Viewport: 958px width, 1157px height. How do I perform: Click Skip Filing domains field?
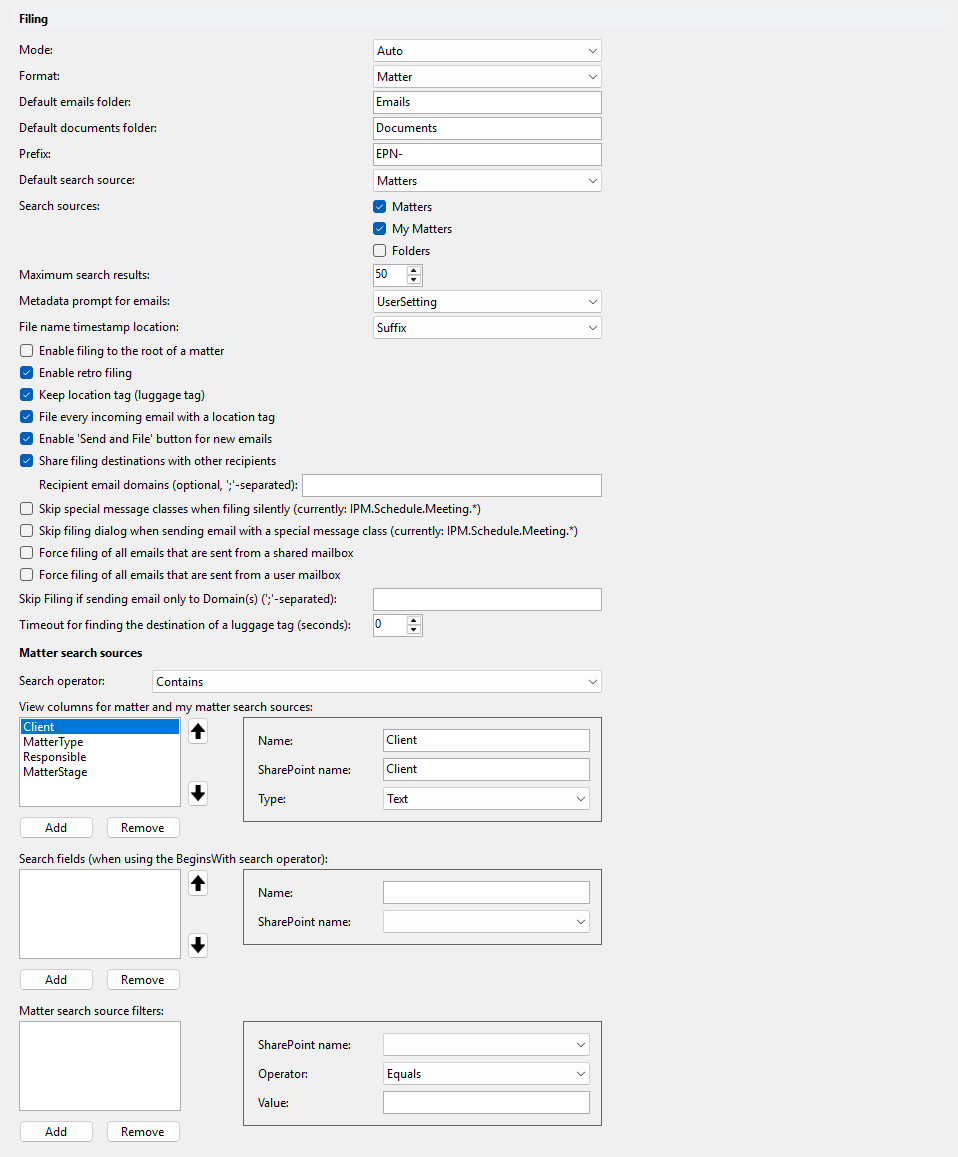point(487,599)
